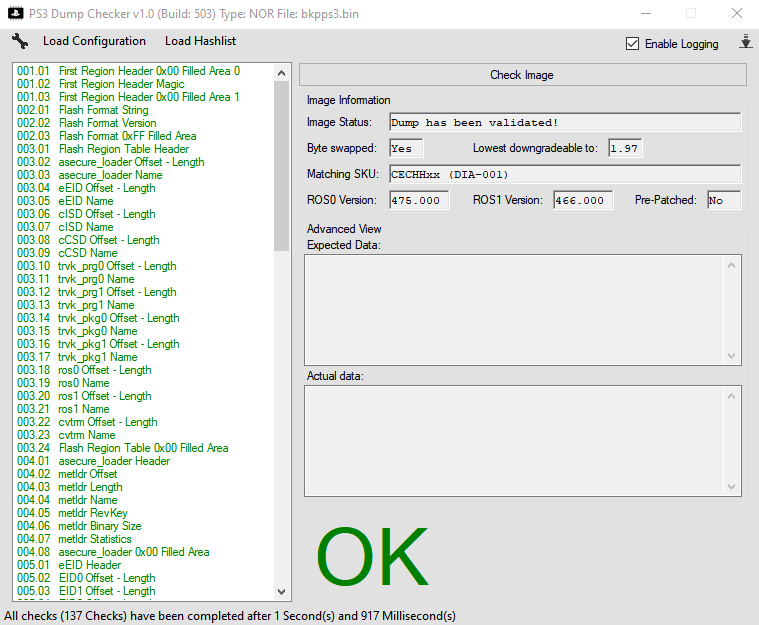Toggle the Enable Logging checkbox
Screen dimensions: 759x625
632,44
